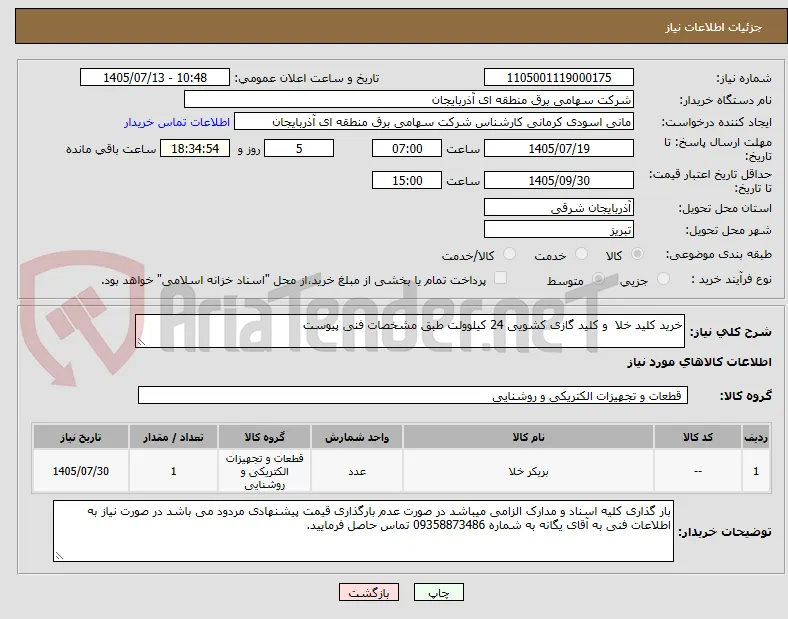The height and width of the screenshot is (619, 788).
Task: Click the resize handle of buyer notes textarea
Action: (x=59, y=556)
